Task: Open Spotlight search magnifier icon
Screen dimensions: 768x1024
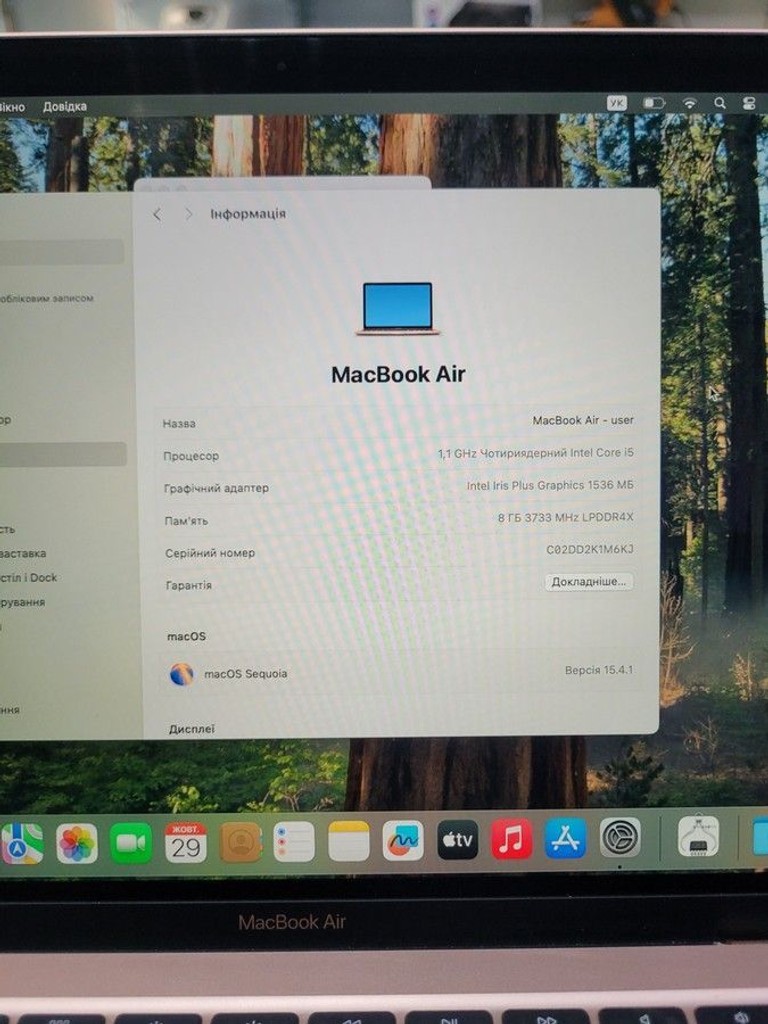Action: (x=720, y=103)
